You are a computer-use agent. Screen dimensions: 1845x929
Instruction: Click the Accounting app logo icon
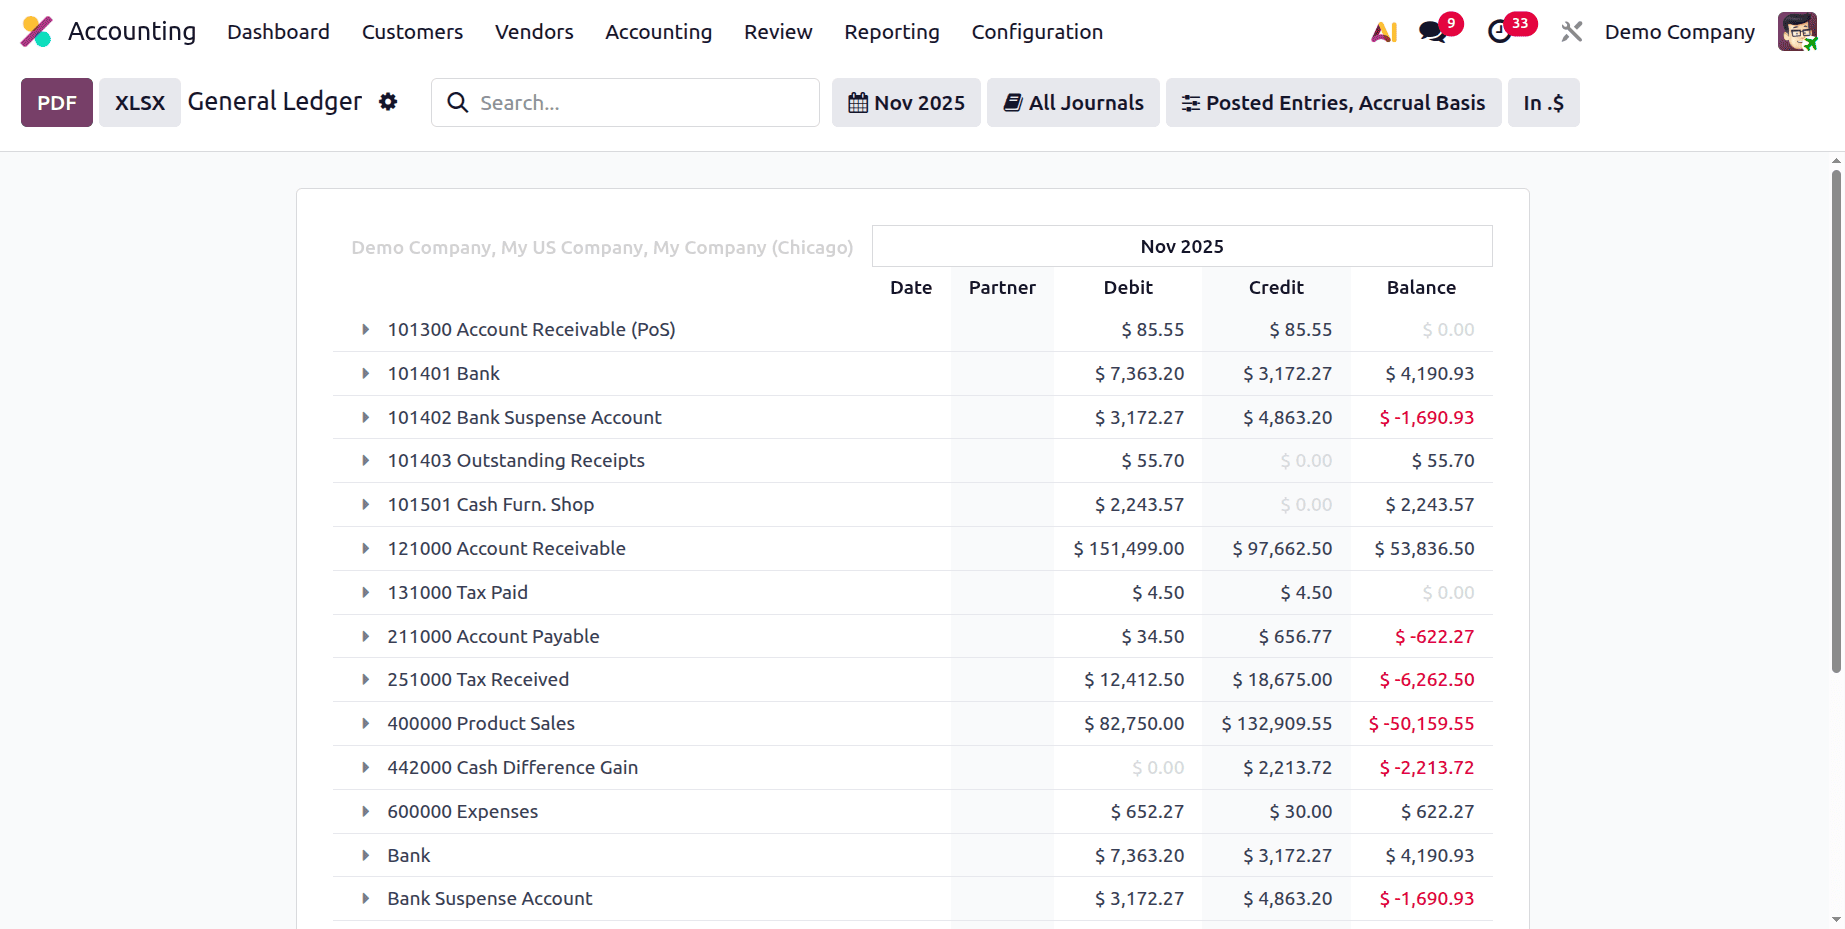tap(37, 32)
